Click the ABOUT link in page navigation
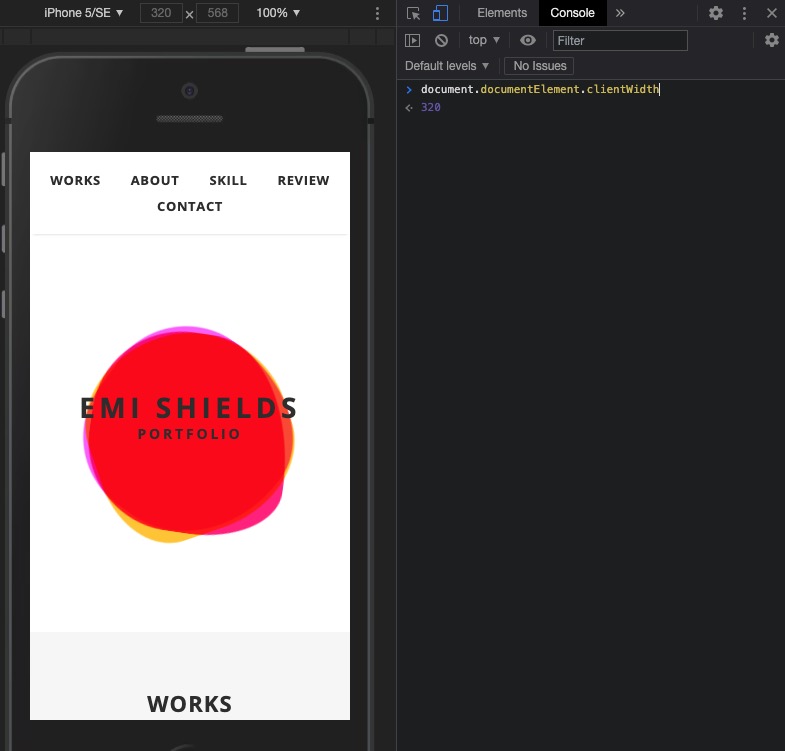Image resolution: width=785 pixels, height=751 pixels. [x=155, y=181]
